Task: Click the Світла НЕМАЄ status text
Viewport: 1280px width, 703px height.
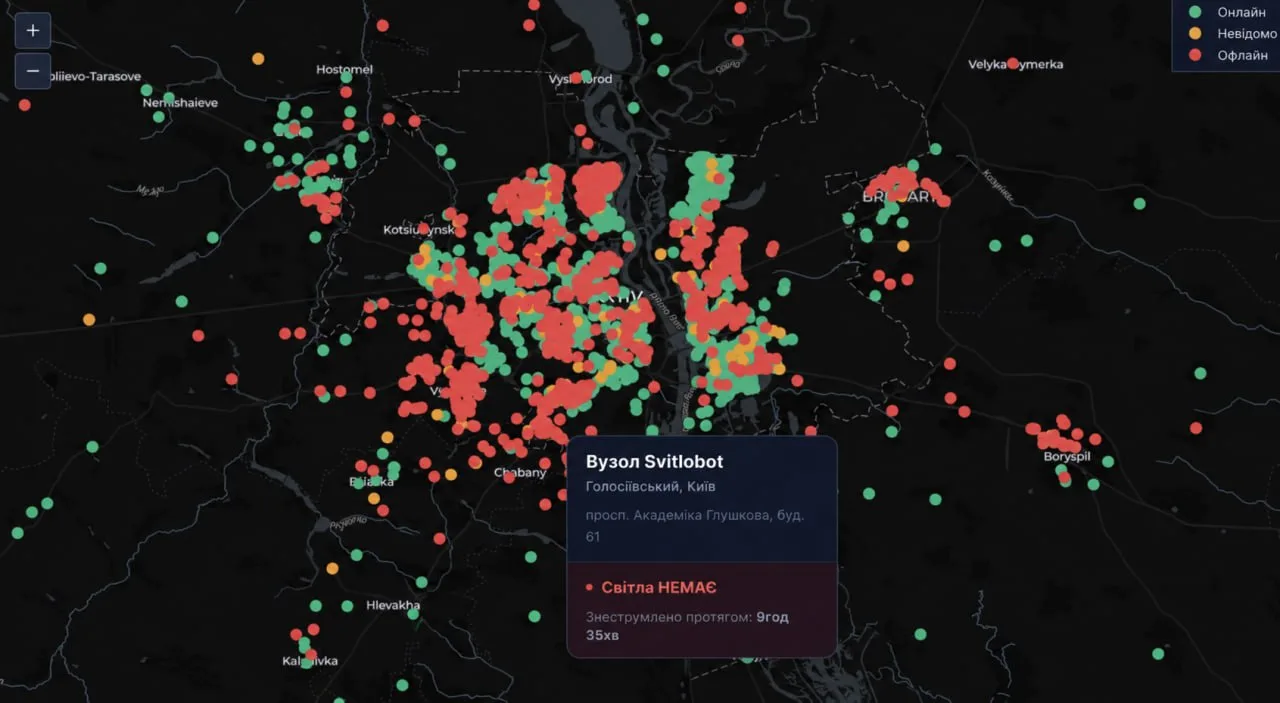Action: tap(658, 587)
